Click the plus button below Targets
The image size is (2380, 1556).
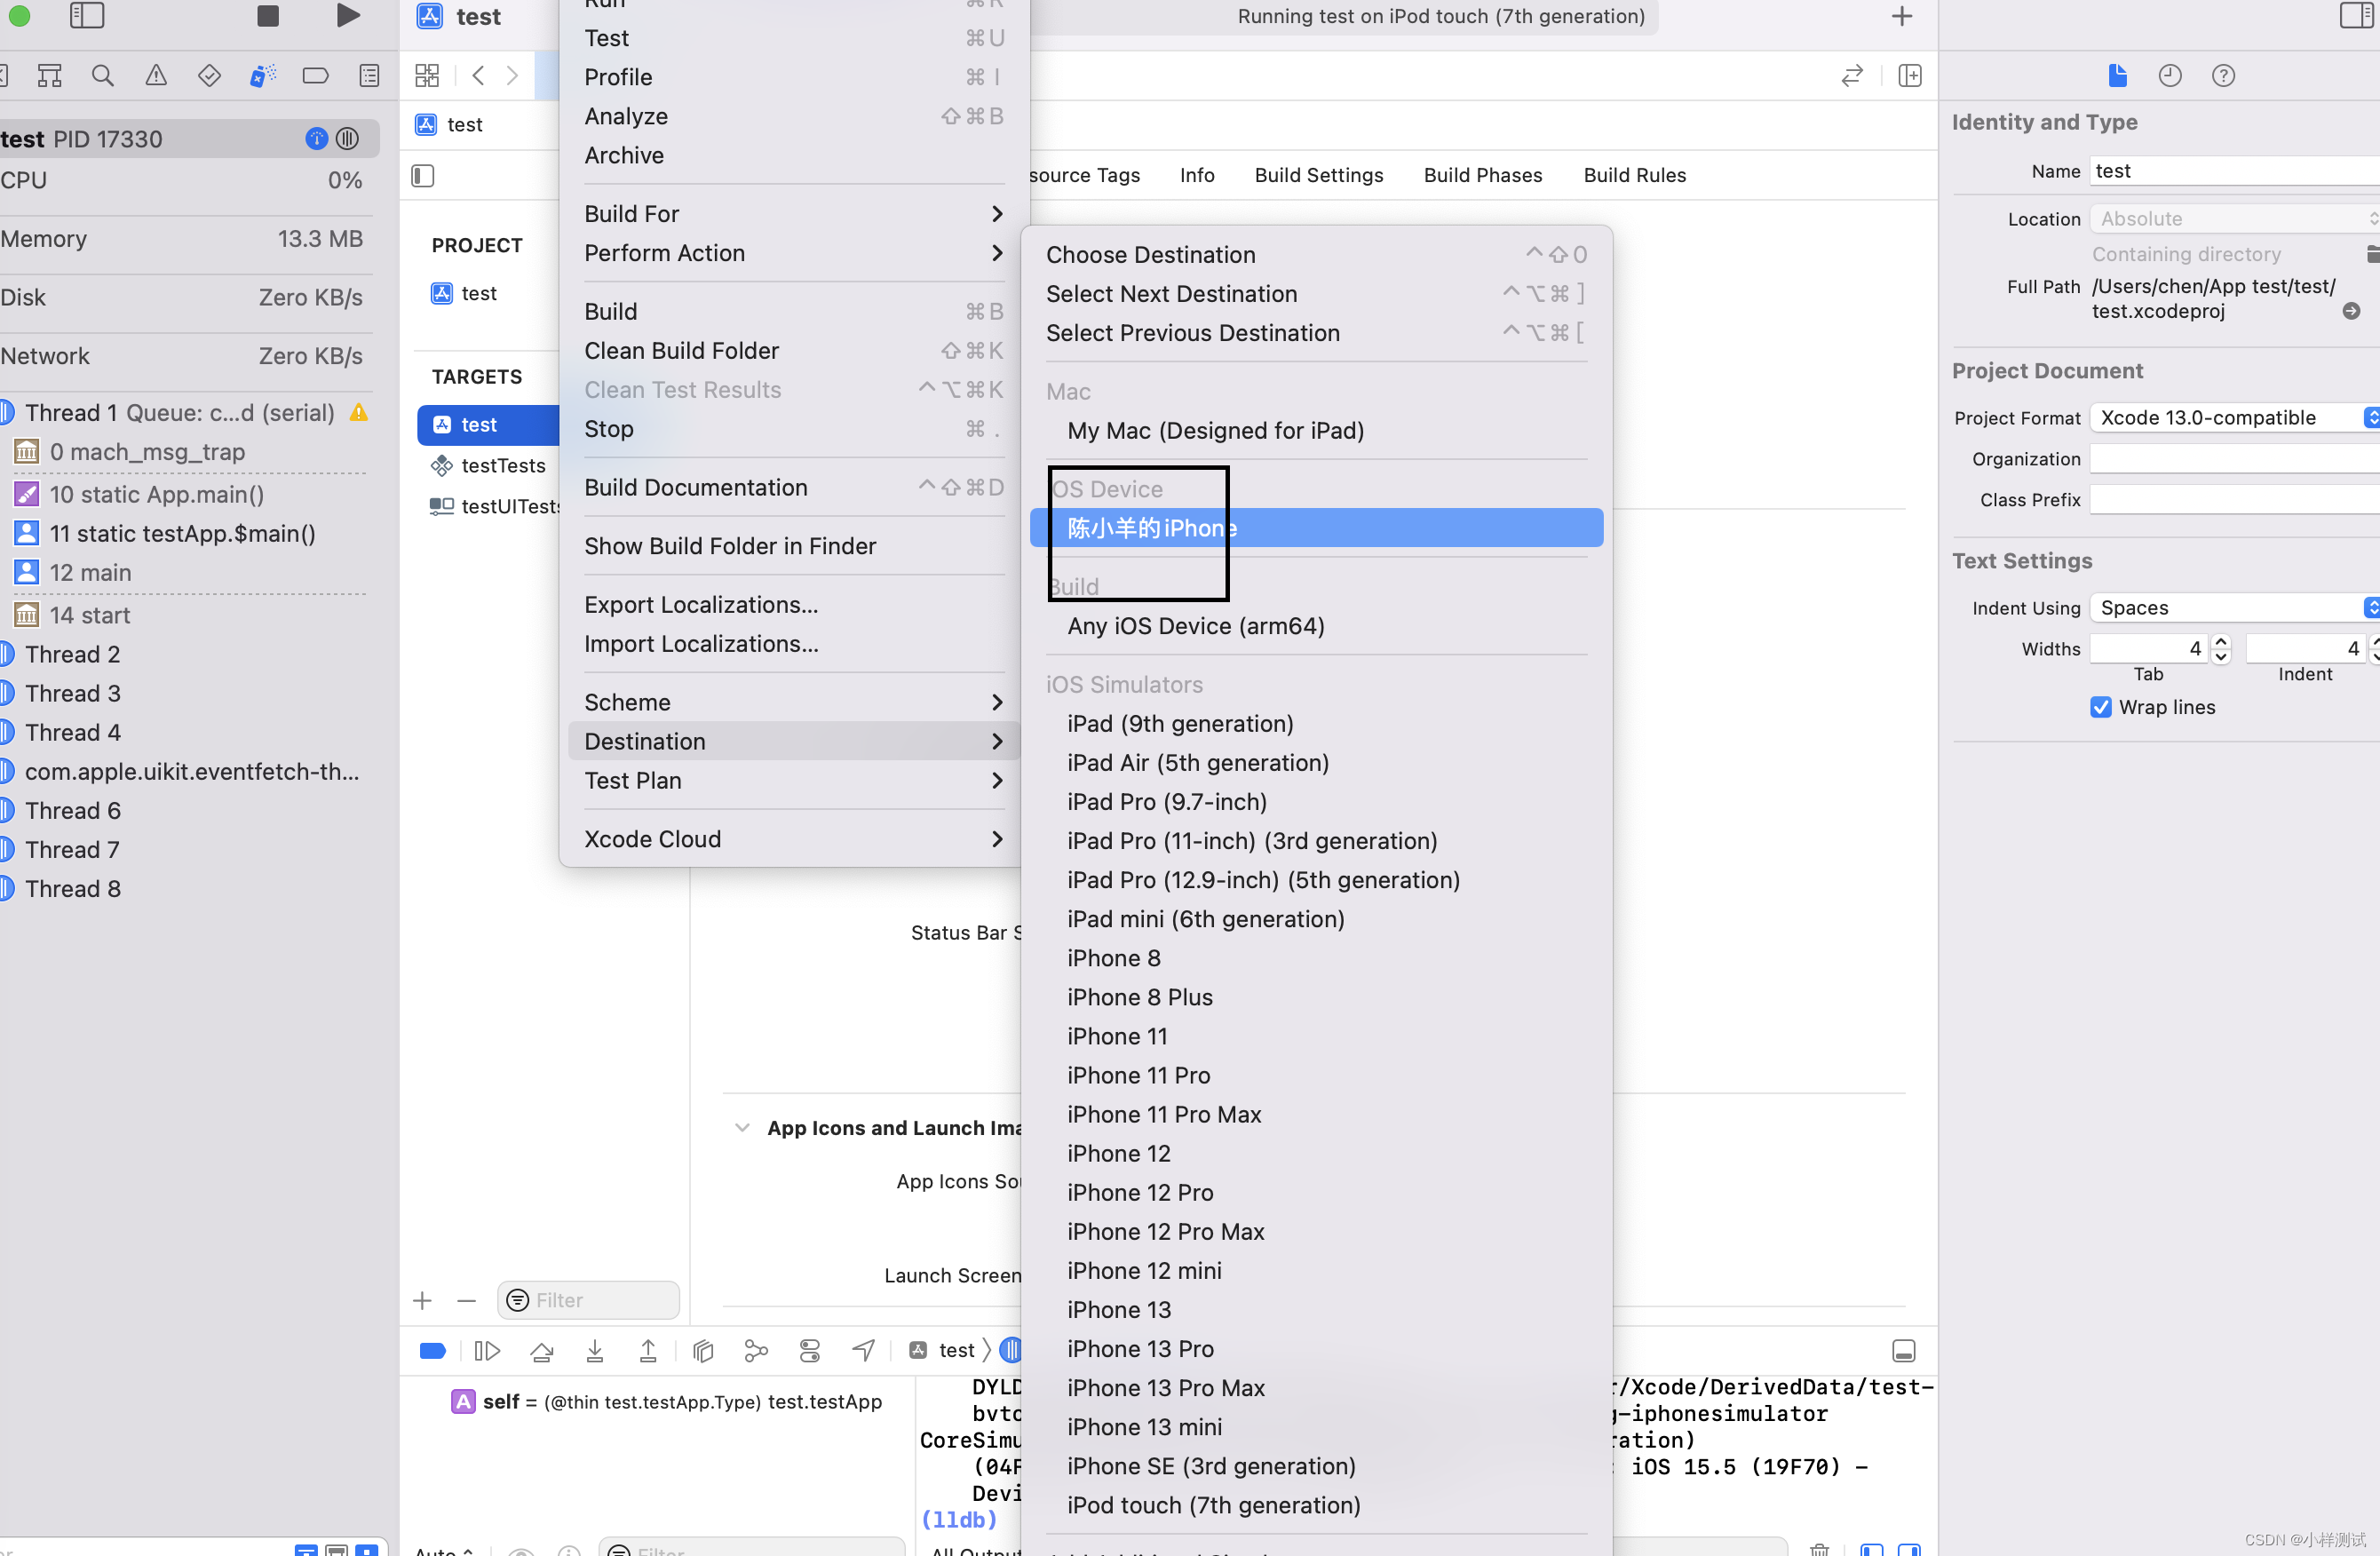click(x=422, y=1300)
